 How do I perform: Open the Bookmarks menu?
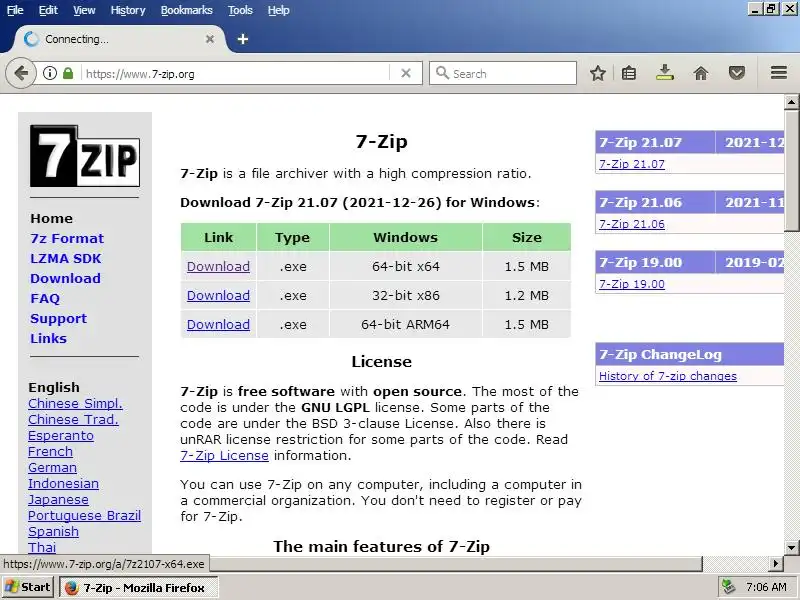click(x=186, y=10)
